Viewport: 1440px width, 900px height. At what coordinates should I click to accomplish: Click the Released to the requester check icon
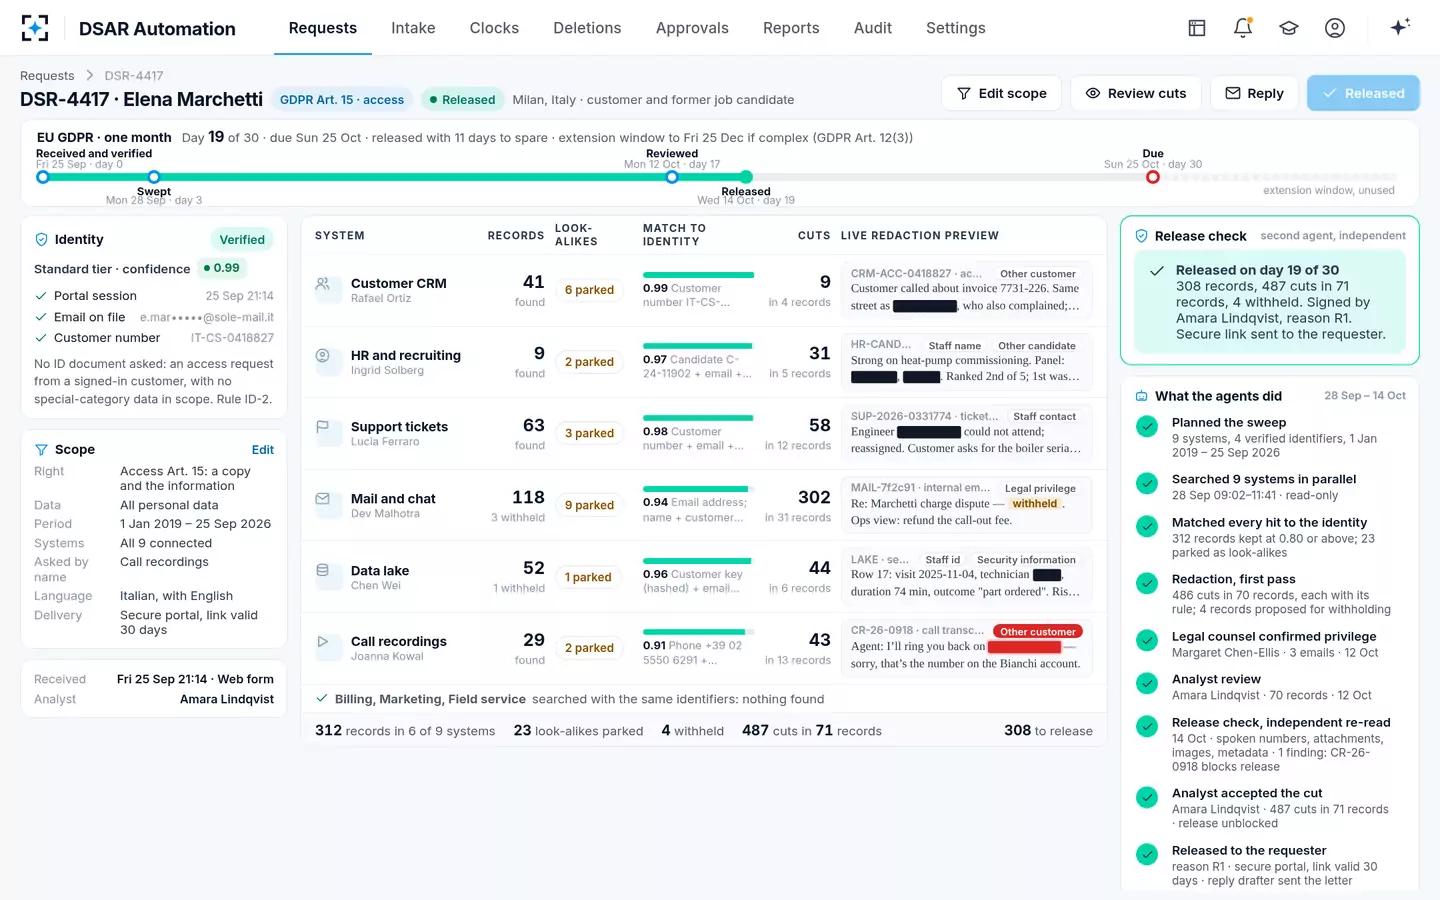(1147, 854)
